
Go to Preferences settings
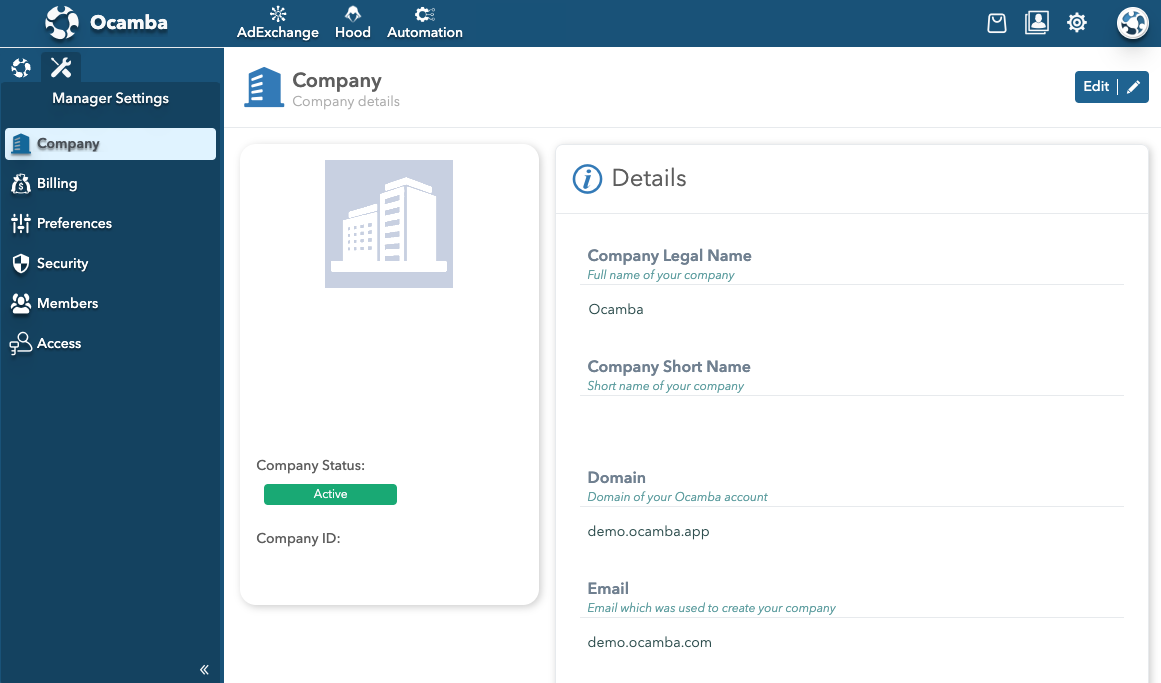click(110, 224)
